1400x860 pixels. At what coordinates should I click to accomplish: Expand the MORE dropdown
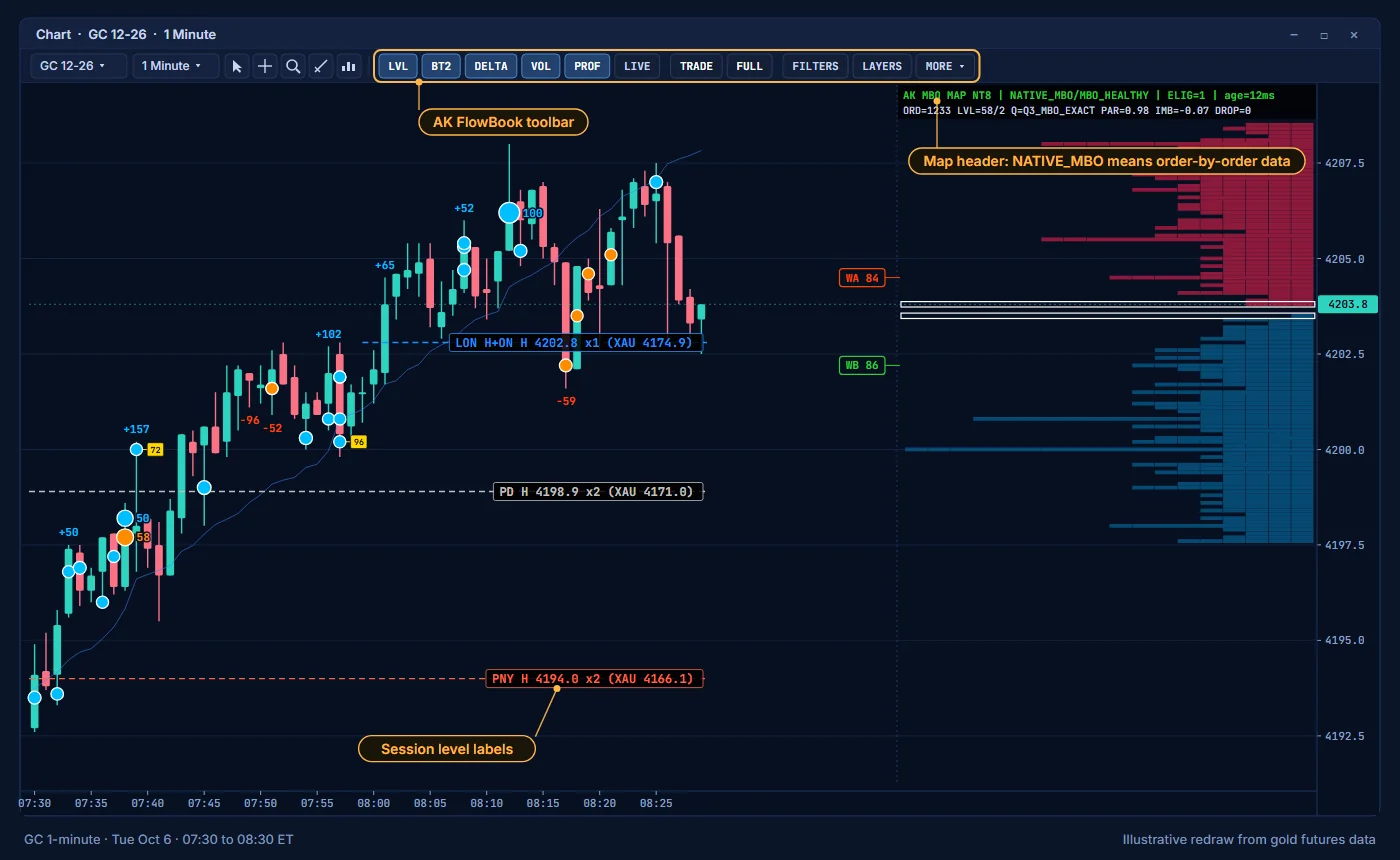tap(945, 66)
